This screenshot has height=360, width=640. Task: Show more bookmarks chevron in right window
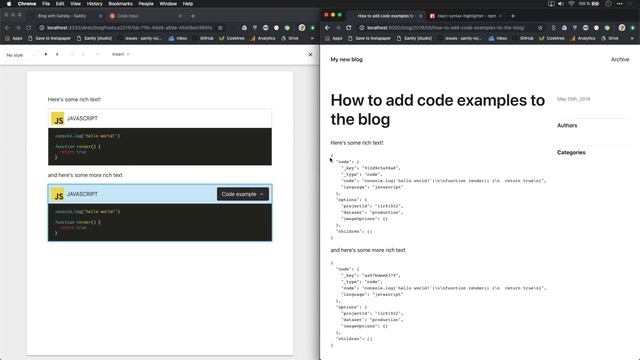tap(632, 38)
